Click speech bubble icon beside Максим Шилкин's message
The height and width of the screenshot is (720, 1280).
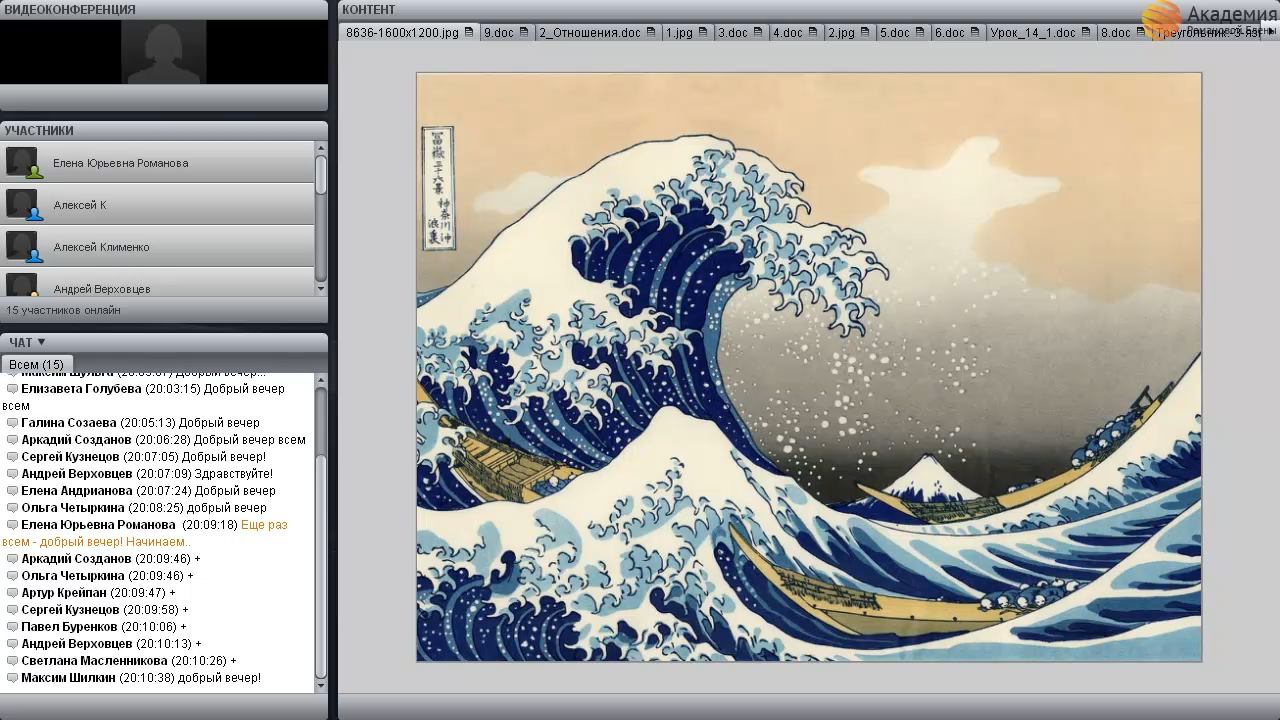(x=13, y=678)
